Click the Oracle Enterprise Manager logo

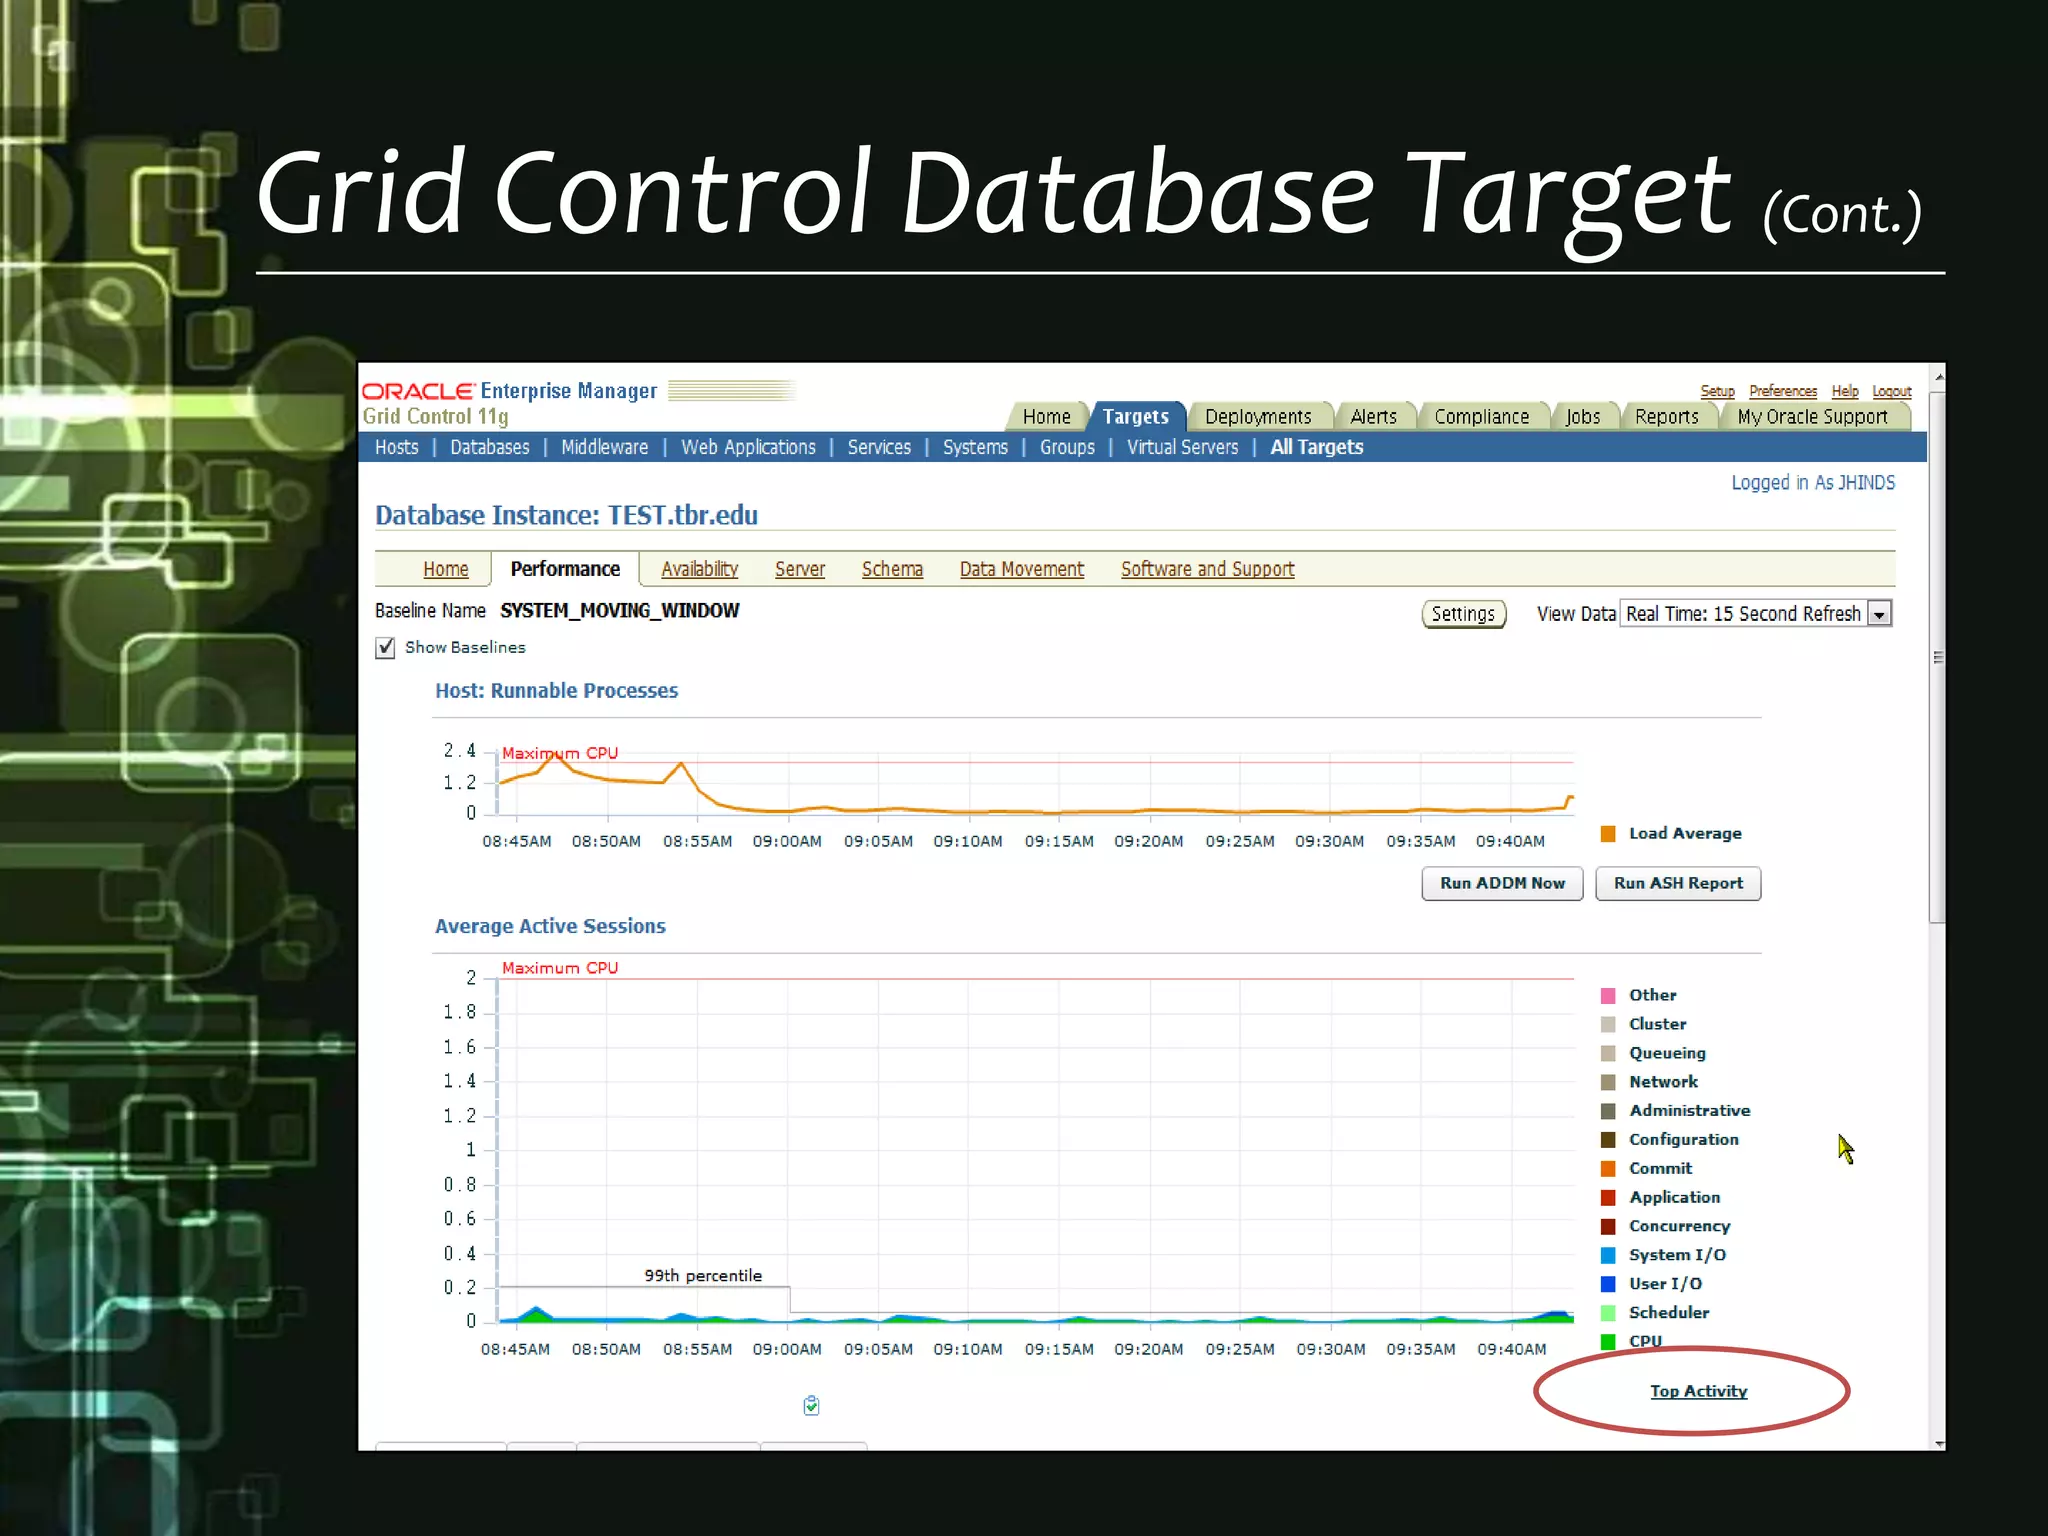point(509,391)
